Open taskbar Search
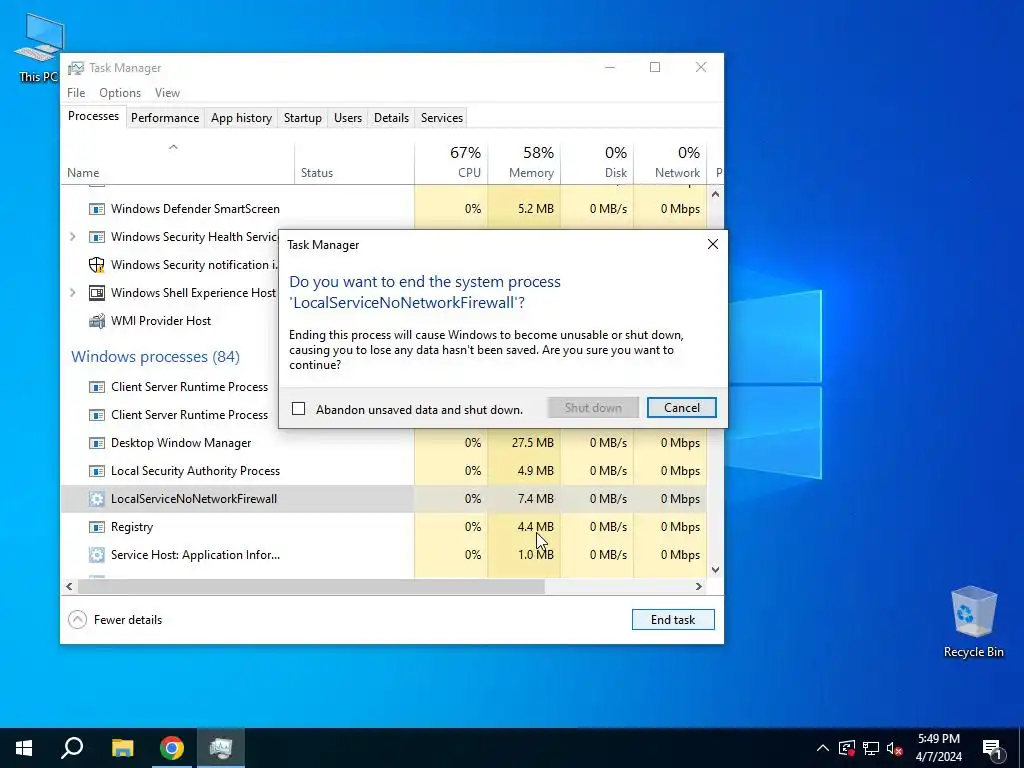Viewport: 1024px width, 768px height. 72,748
